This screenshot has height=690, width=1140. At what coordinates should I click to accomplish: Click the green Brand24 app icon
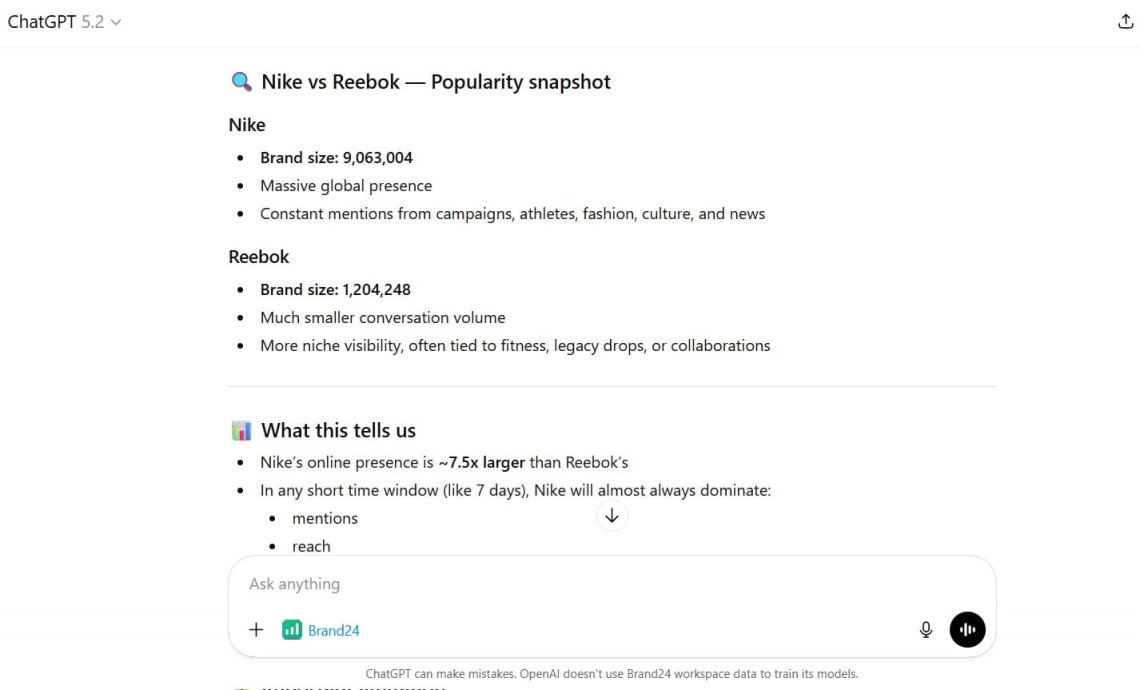[x=292, y=630]
